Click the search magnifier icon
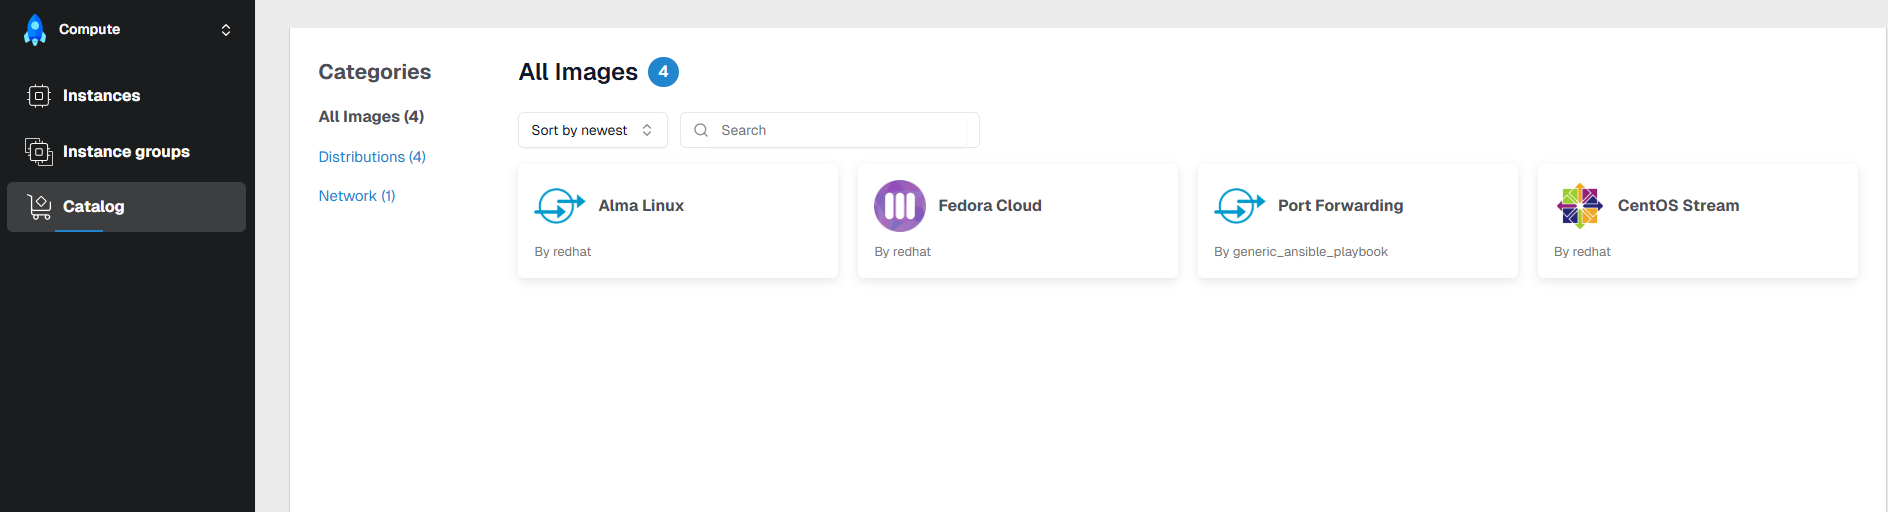 [701, 130]
